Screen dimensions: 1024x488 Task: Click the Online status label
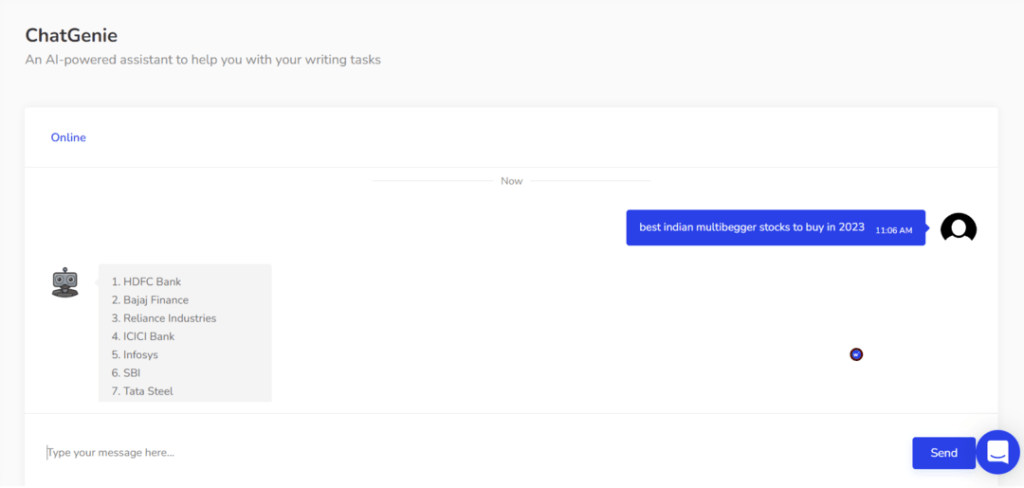coord(68,137)
